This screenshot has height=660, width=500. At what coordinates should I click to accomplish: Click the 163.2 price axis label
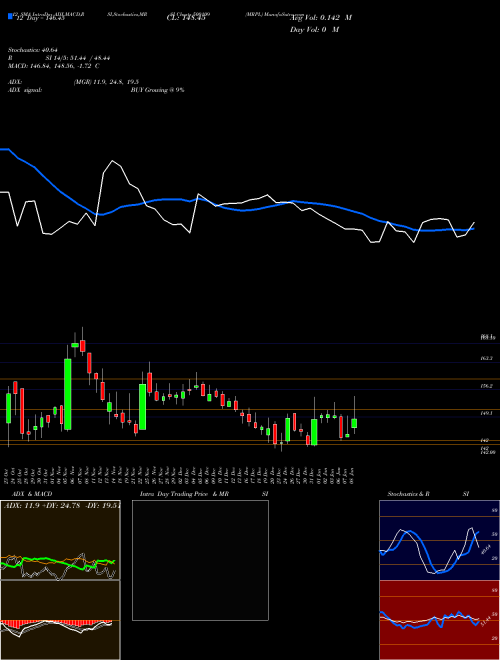click(x=486, y=359)
